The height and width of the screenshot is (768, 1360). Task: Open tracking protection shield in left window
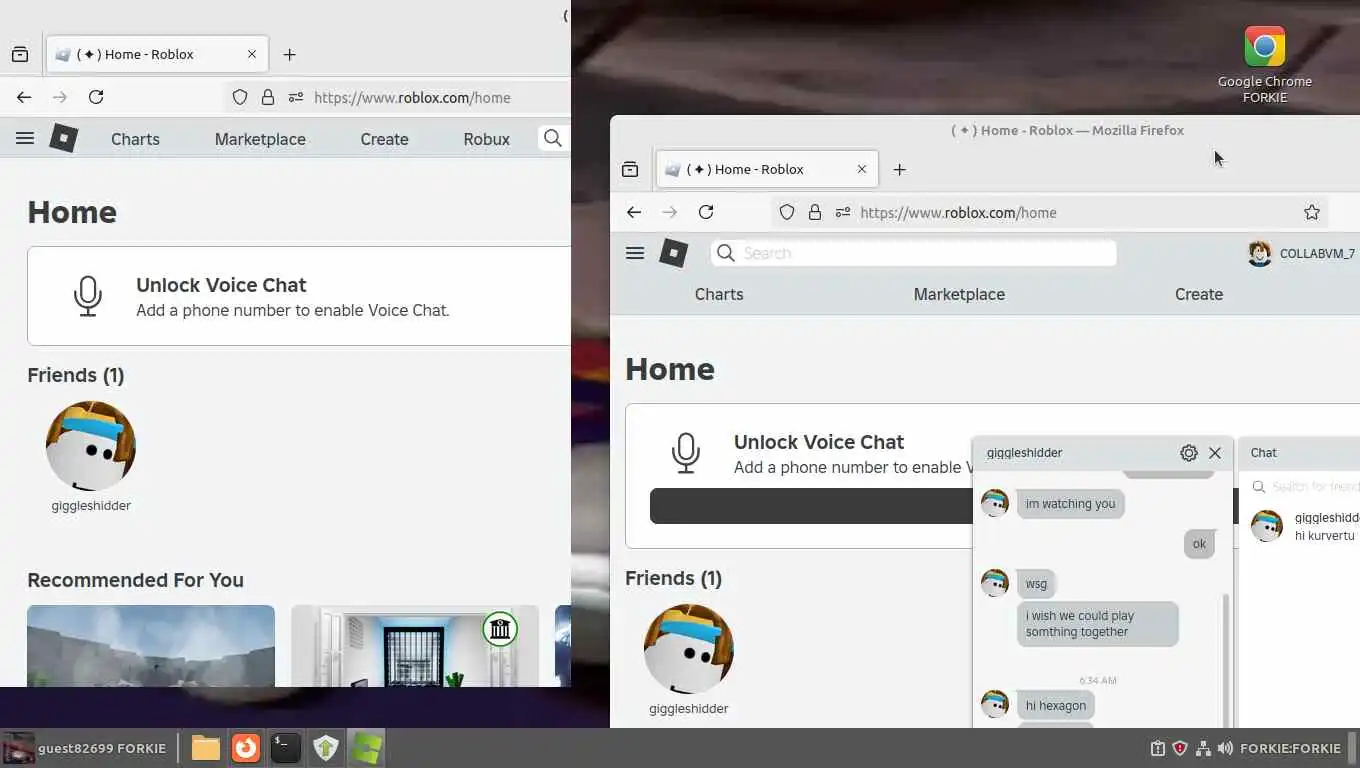point(240,97)
